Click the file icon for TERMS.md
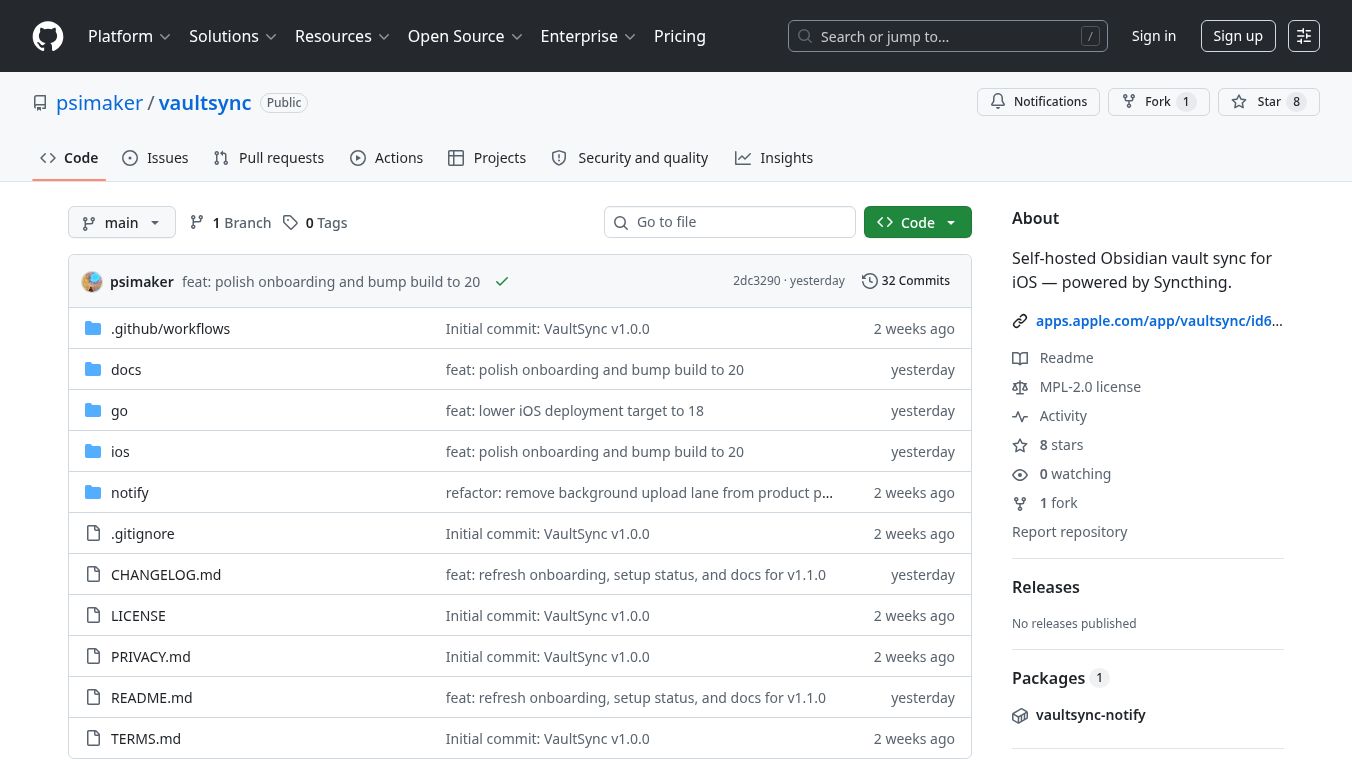 point(94,739)
